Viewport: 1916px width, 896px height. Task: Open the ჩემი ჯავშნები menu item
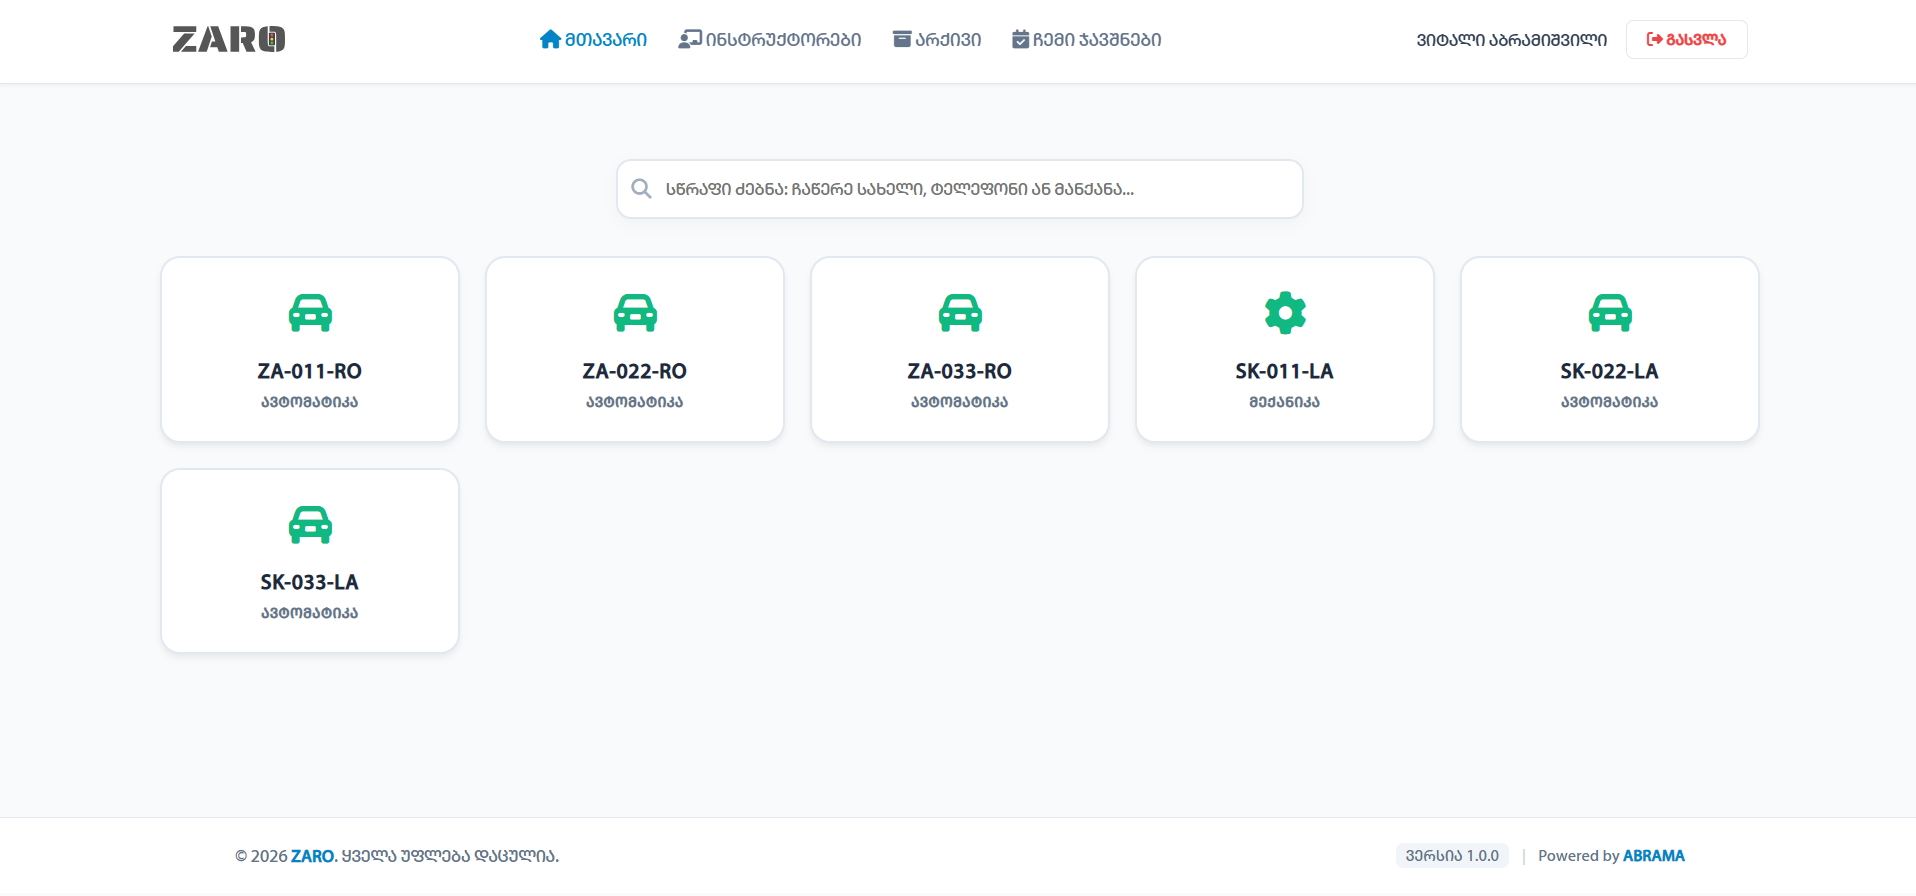pos(1087,39)
